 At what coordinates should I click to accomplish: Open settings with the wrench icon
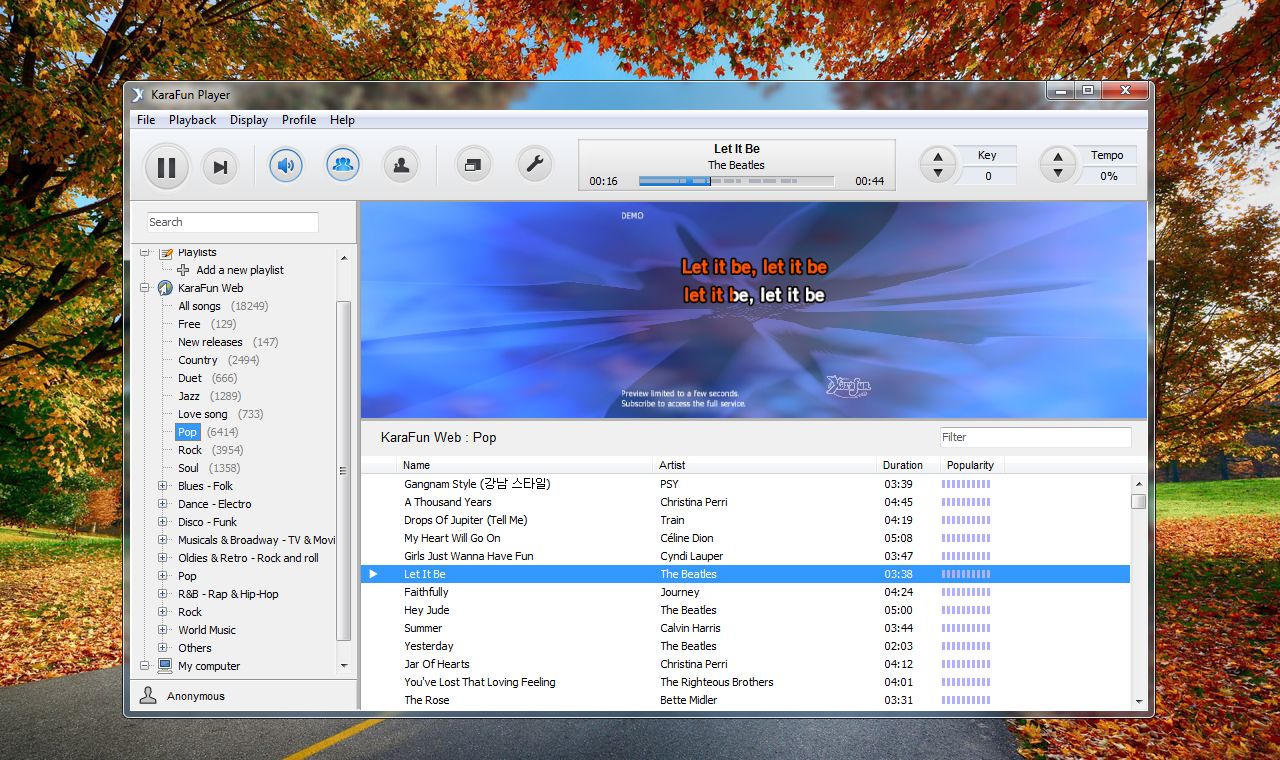click(534, 165)
